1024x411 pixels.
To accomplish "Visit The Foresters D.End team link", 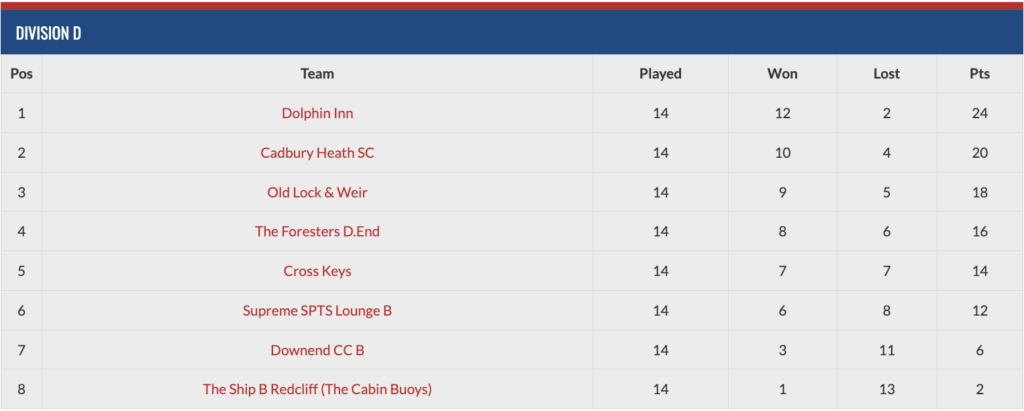I will 317,231.
